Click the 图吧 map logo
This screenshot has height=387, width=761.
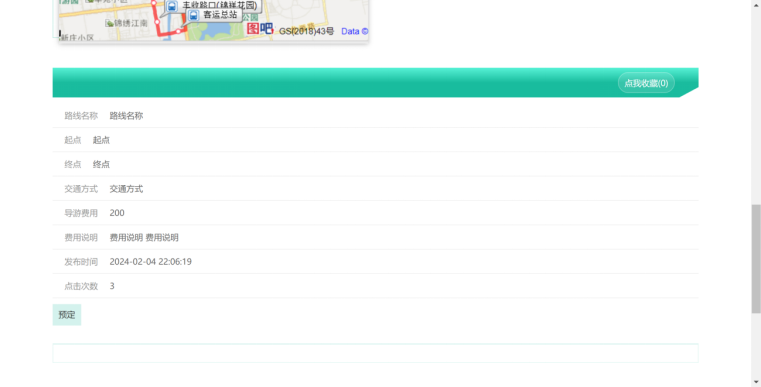point(260,29)
